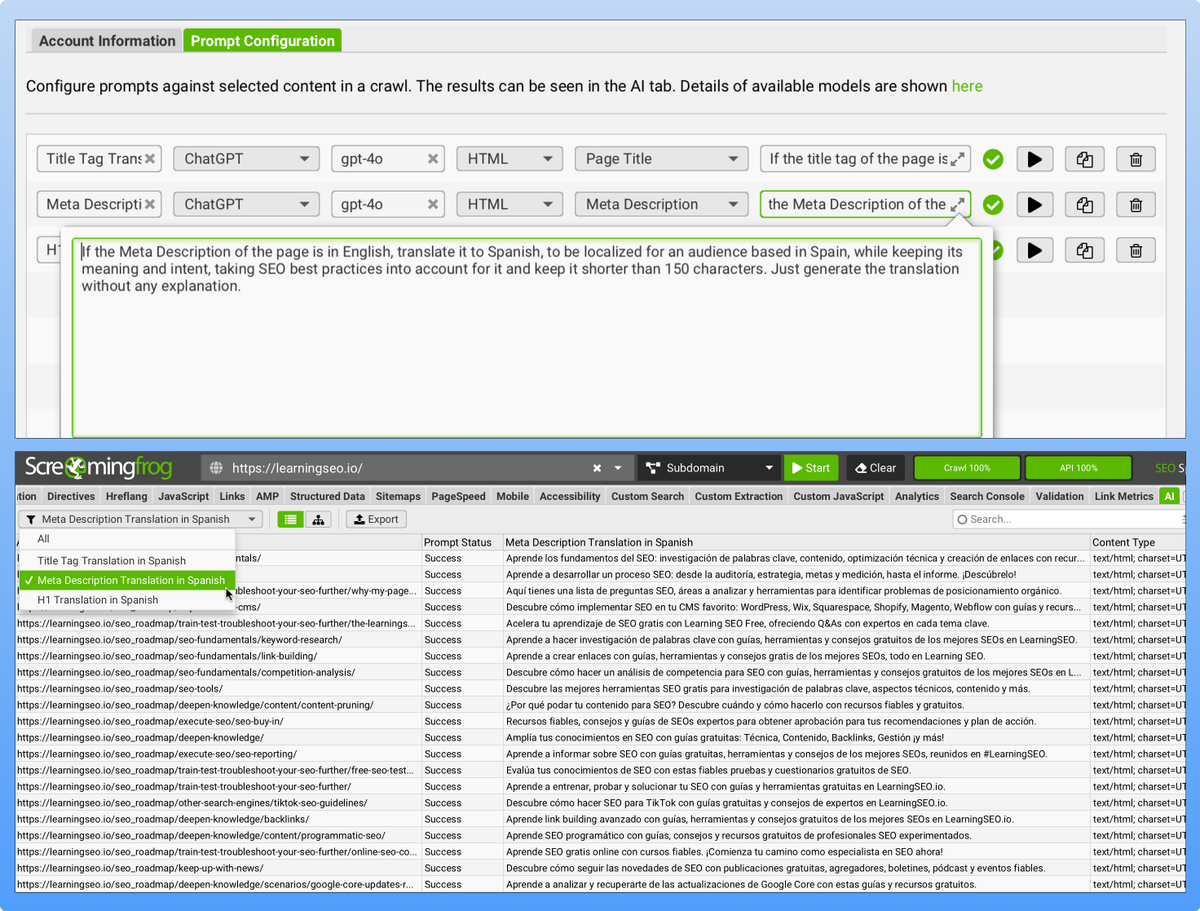Follow the 'here' models details link
The image size is (1200, 911).
click(x=966, y=86)
